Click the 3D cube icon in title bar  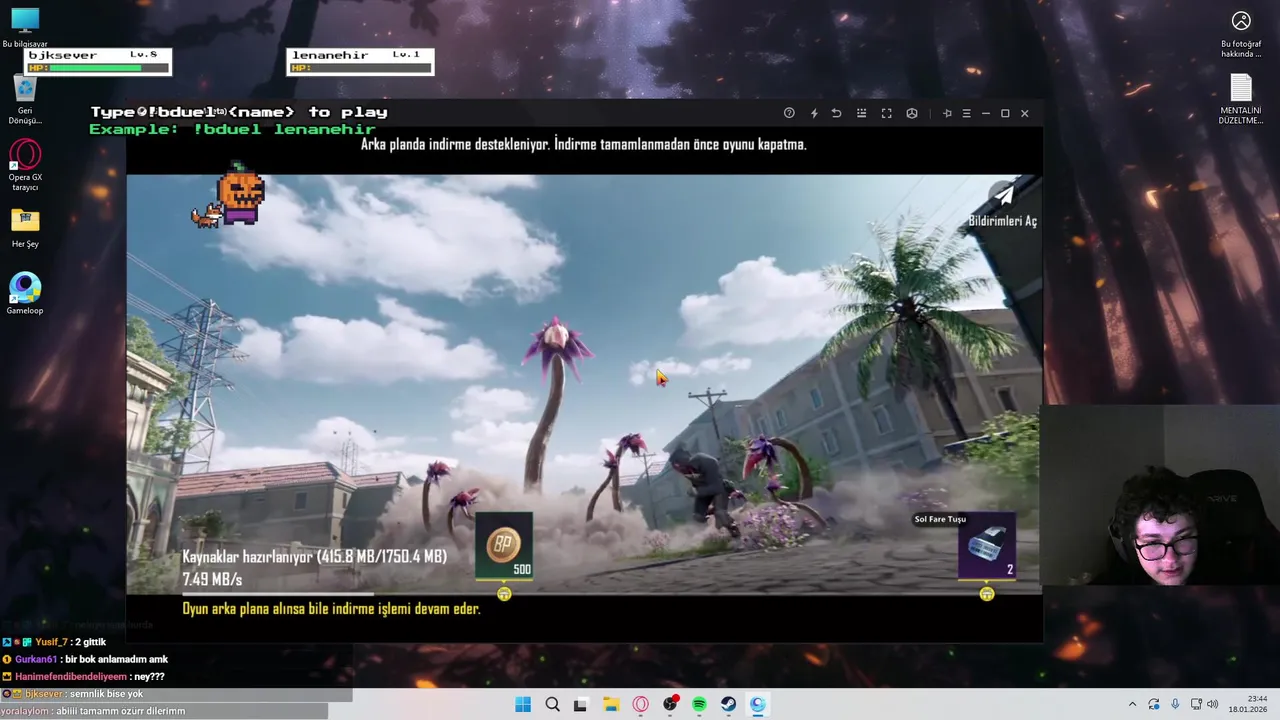pos(912,114)
